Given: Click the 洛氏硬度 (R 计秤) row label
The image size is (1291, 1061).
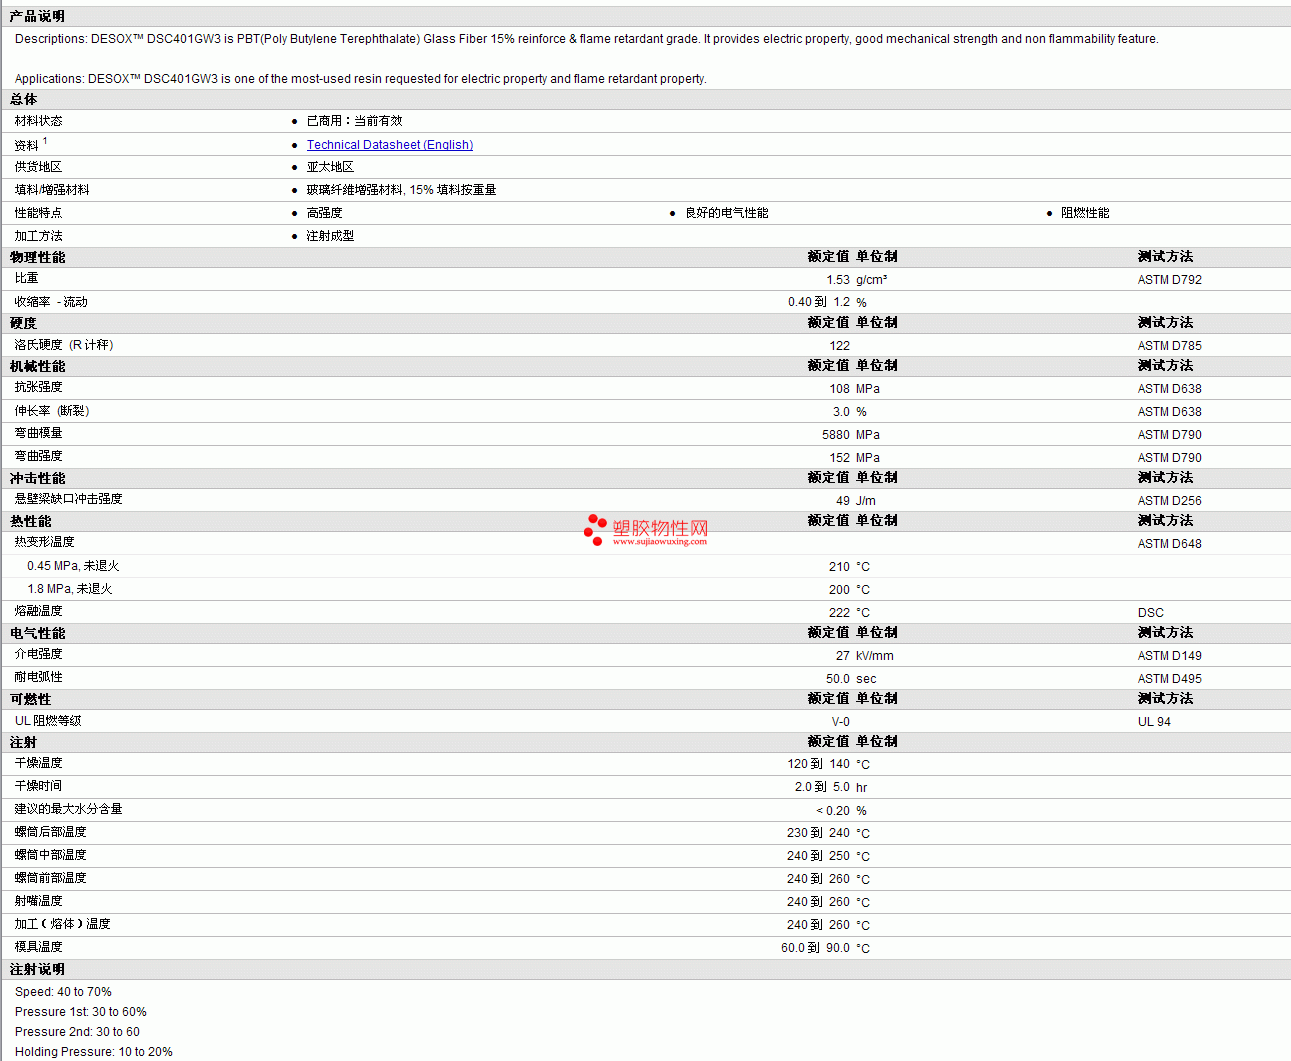Looking at the screenshot, I should [64, 345].
